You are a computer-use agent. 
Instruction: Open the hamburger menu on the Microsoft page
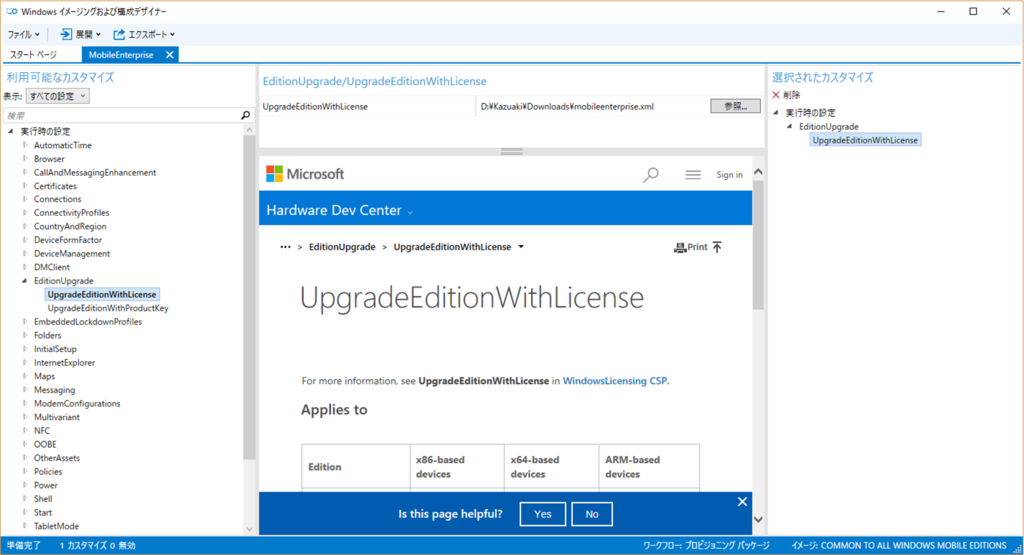point(693,175)
